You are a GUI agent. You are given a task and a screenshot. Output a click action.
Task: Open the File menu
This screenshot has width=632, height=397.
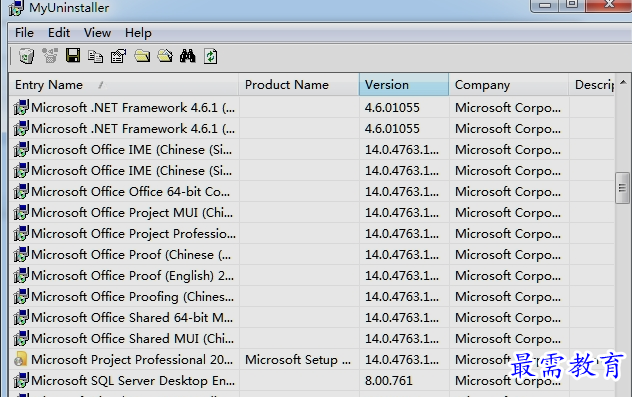(x=24, y=33)
